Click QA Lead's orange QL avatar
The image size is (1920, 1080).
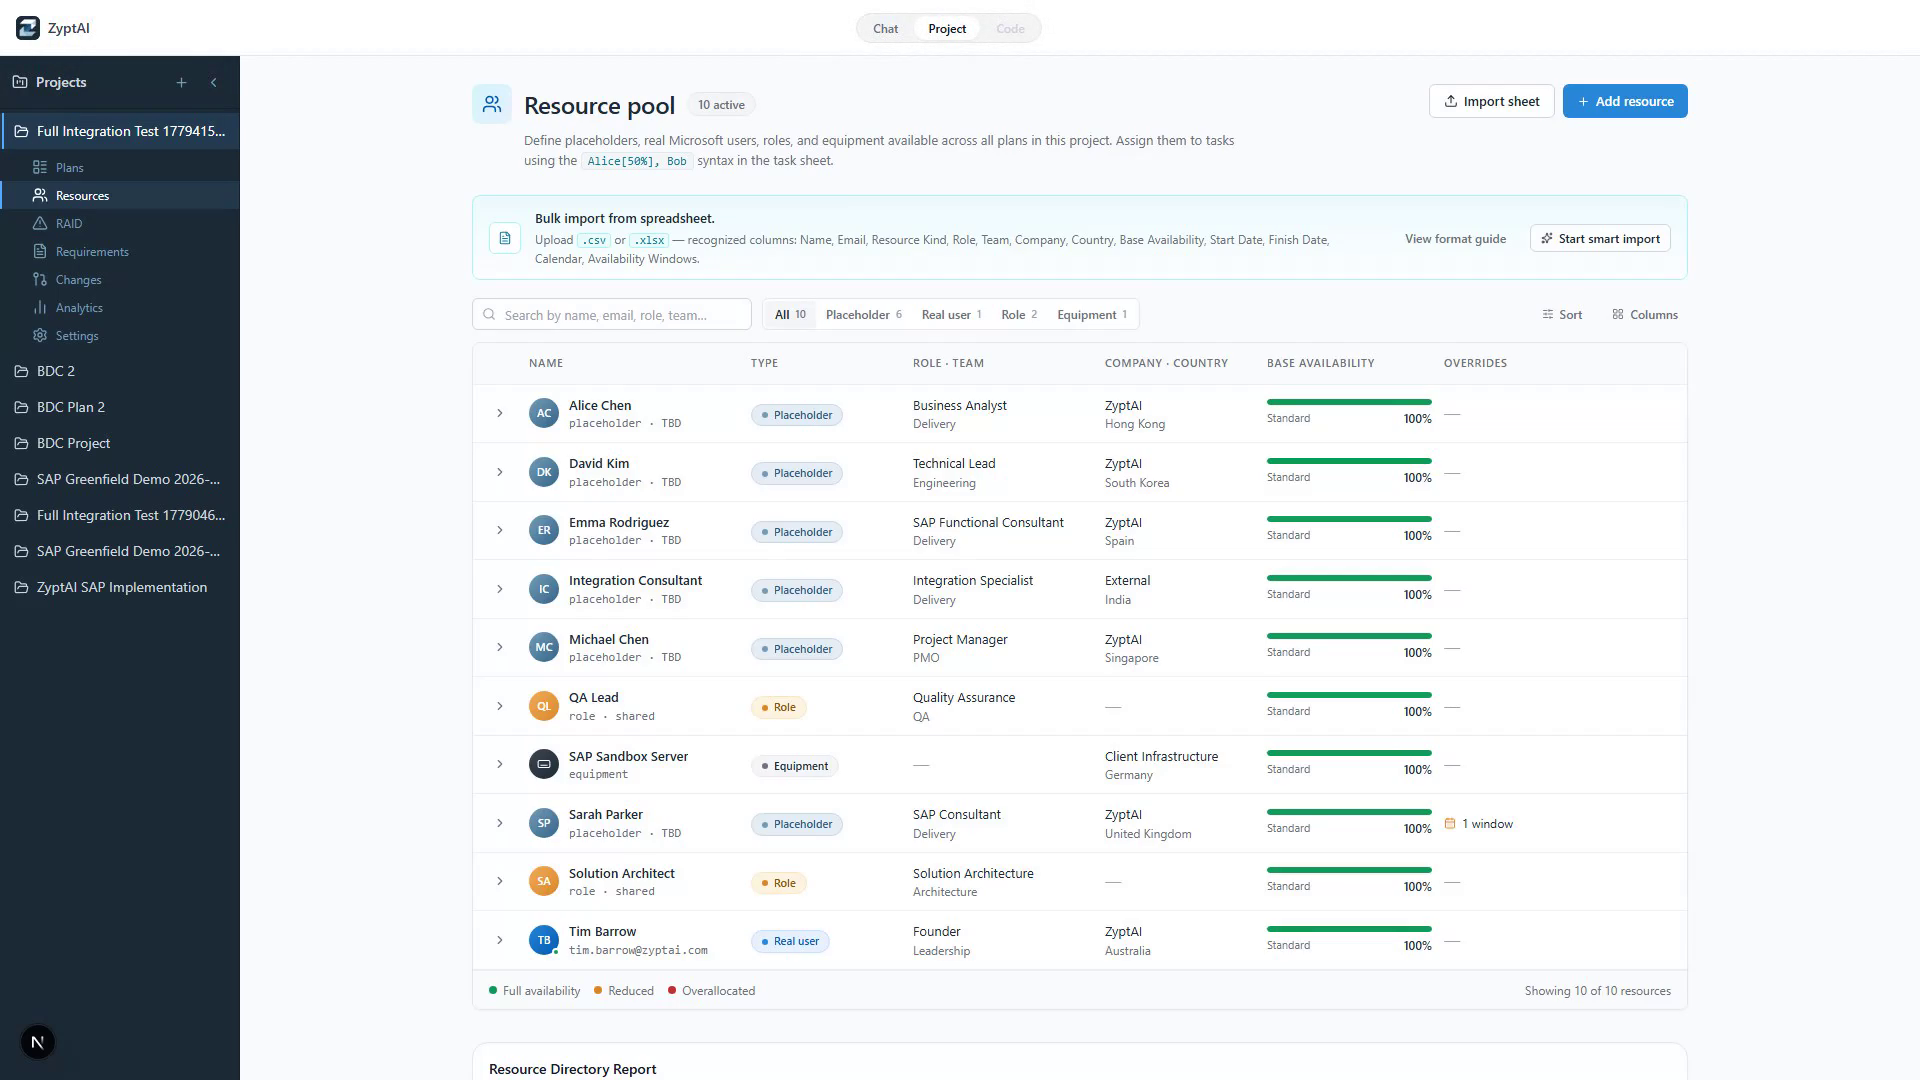click(544, 706)
